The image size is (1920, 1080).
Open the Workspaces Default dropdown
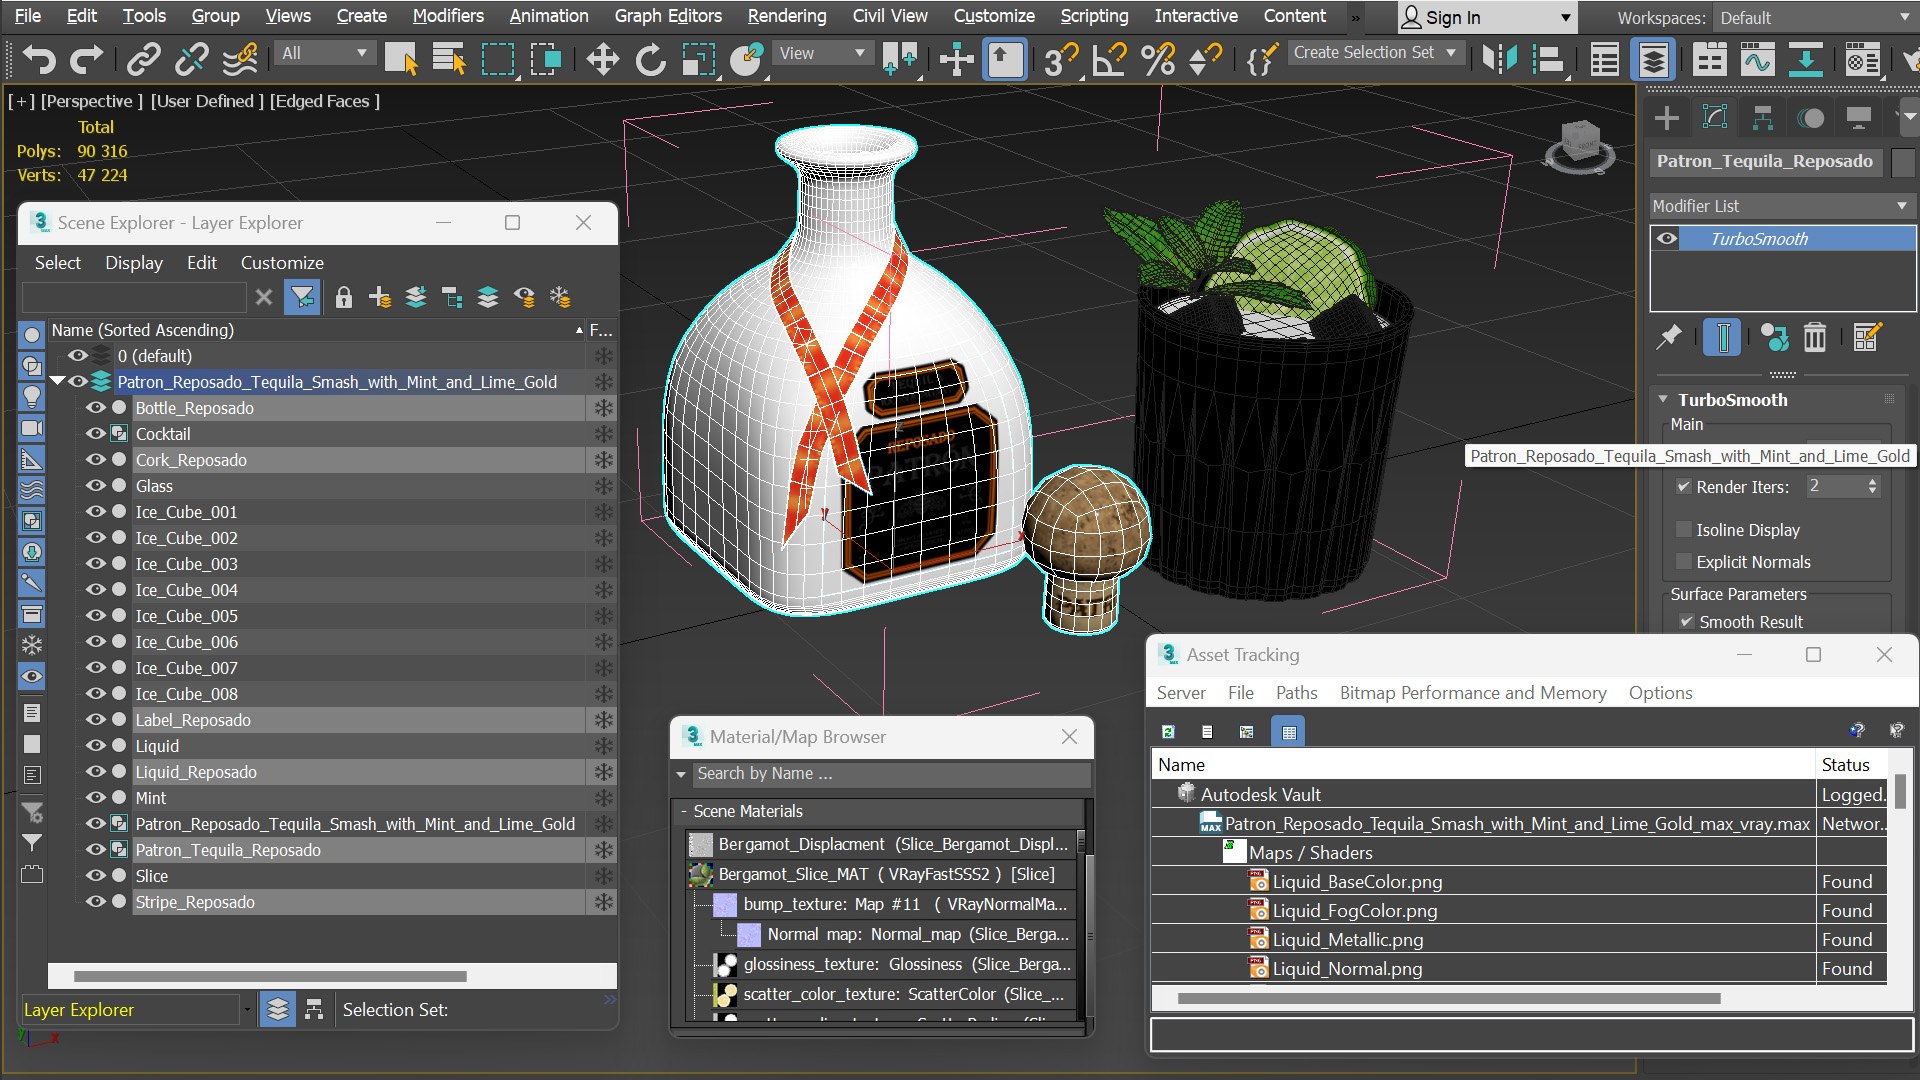point(1814,18)
